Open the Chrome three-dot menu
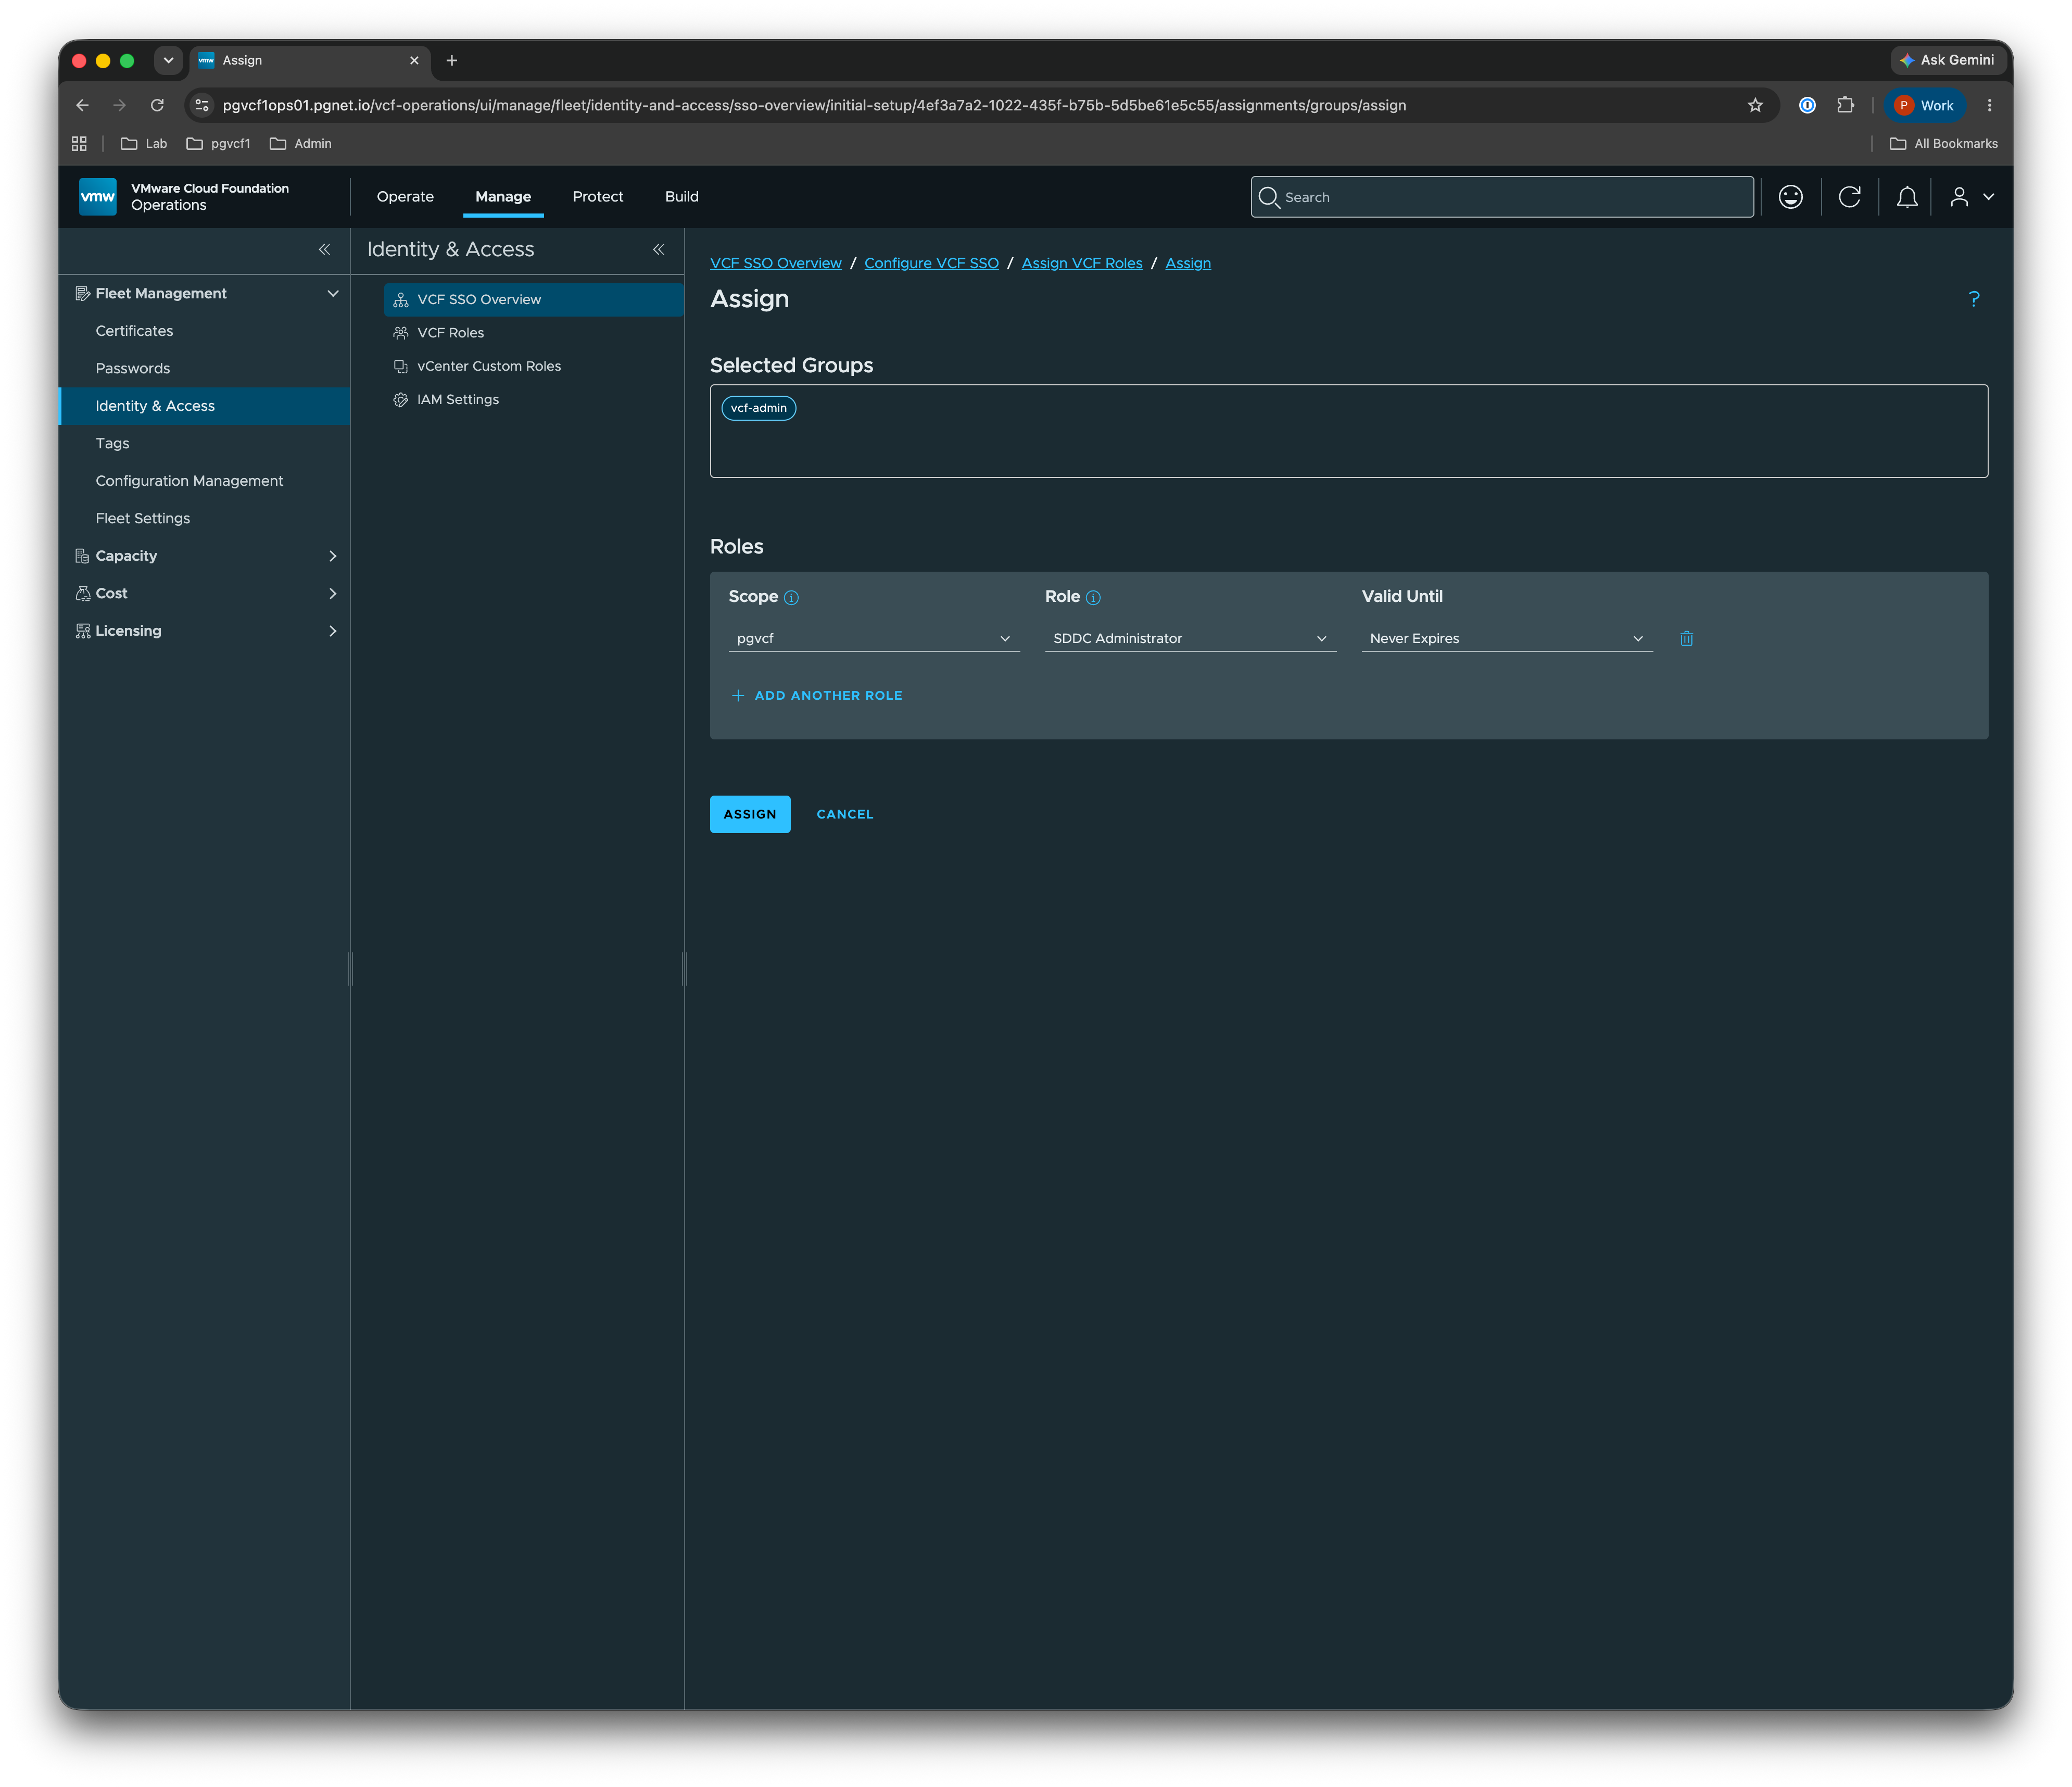Screen dimensions: 2072x1787 pyautogui.click(x=1989, y=105)
